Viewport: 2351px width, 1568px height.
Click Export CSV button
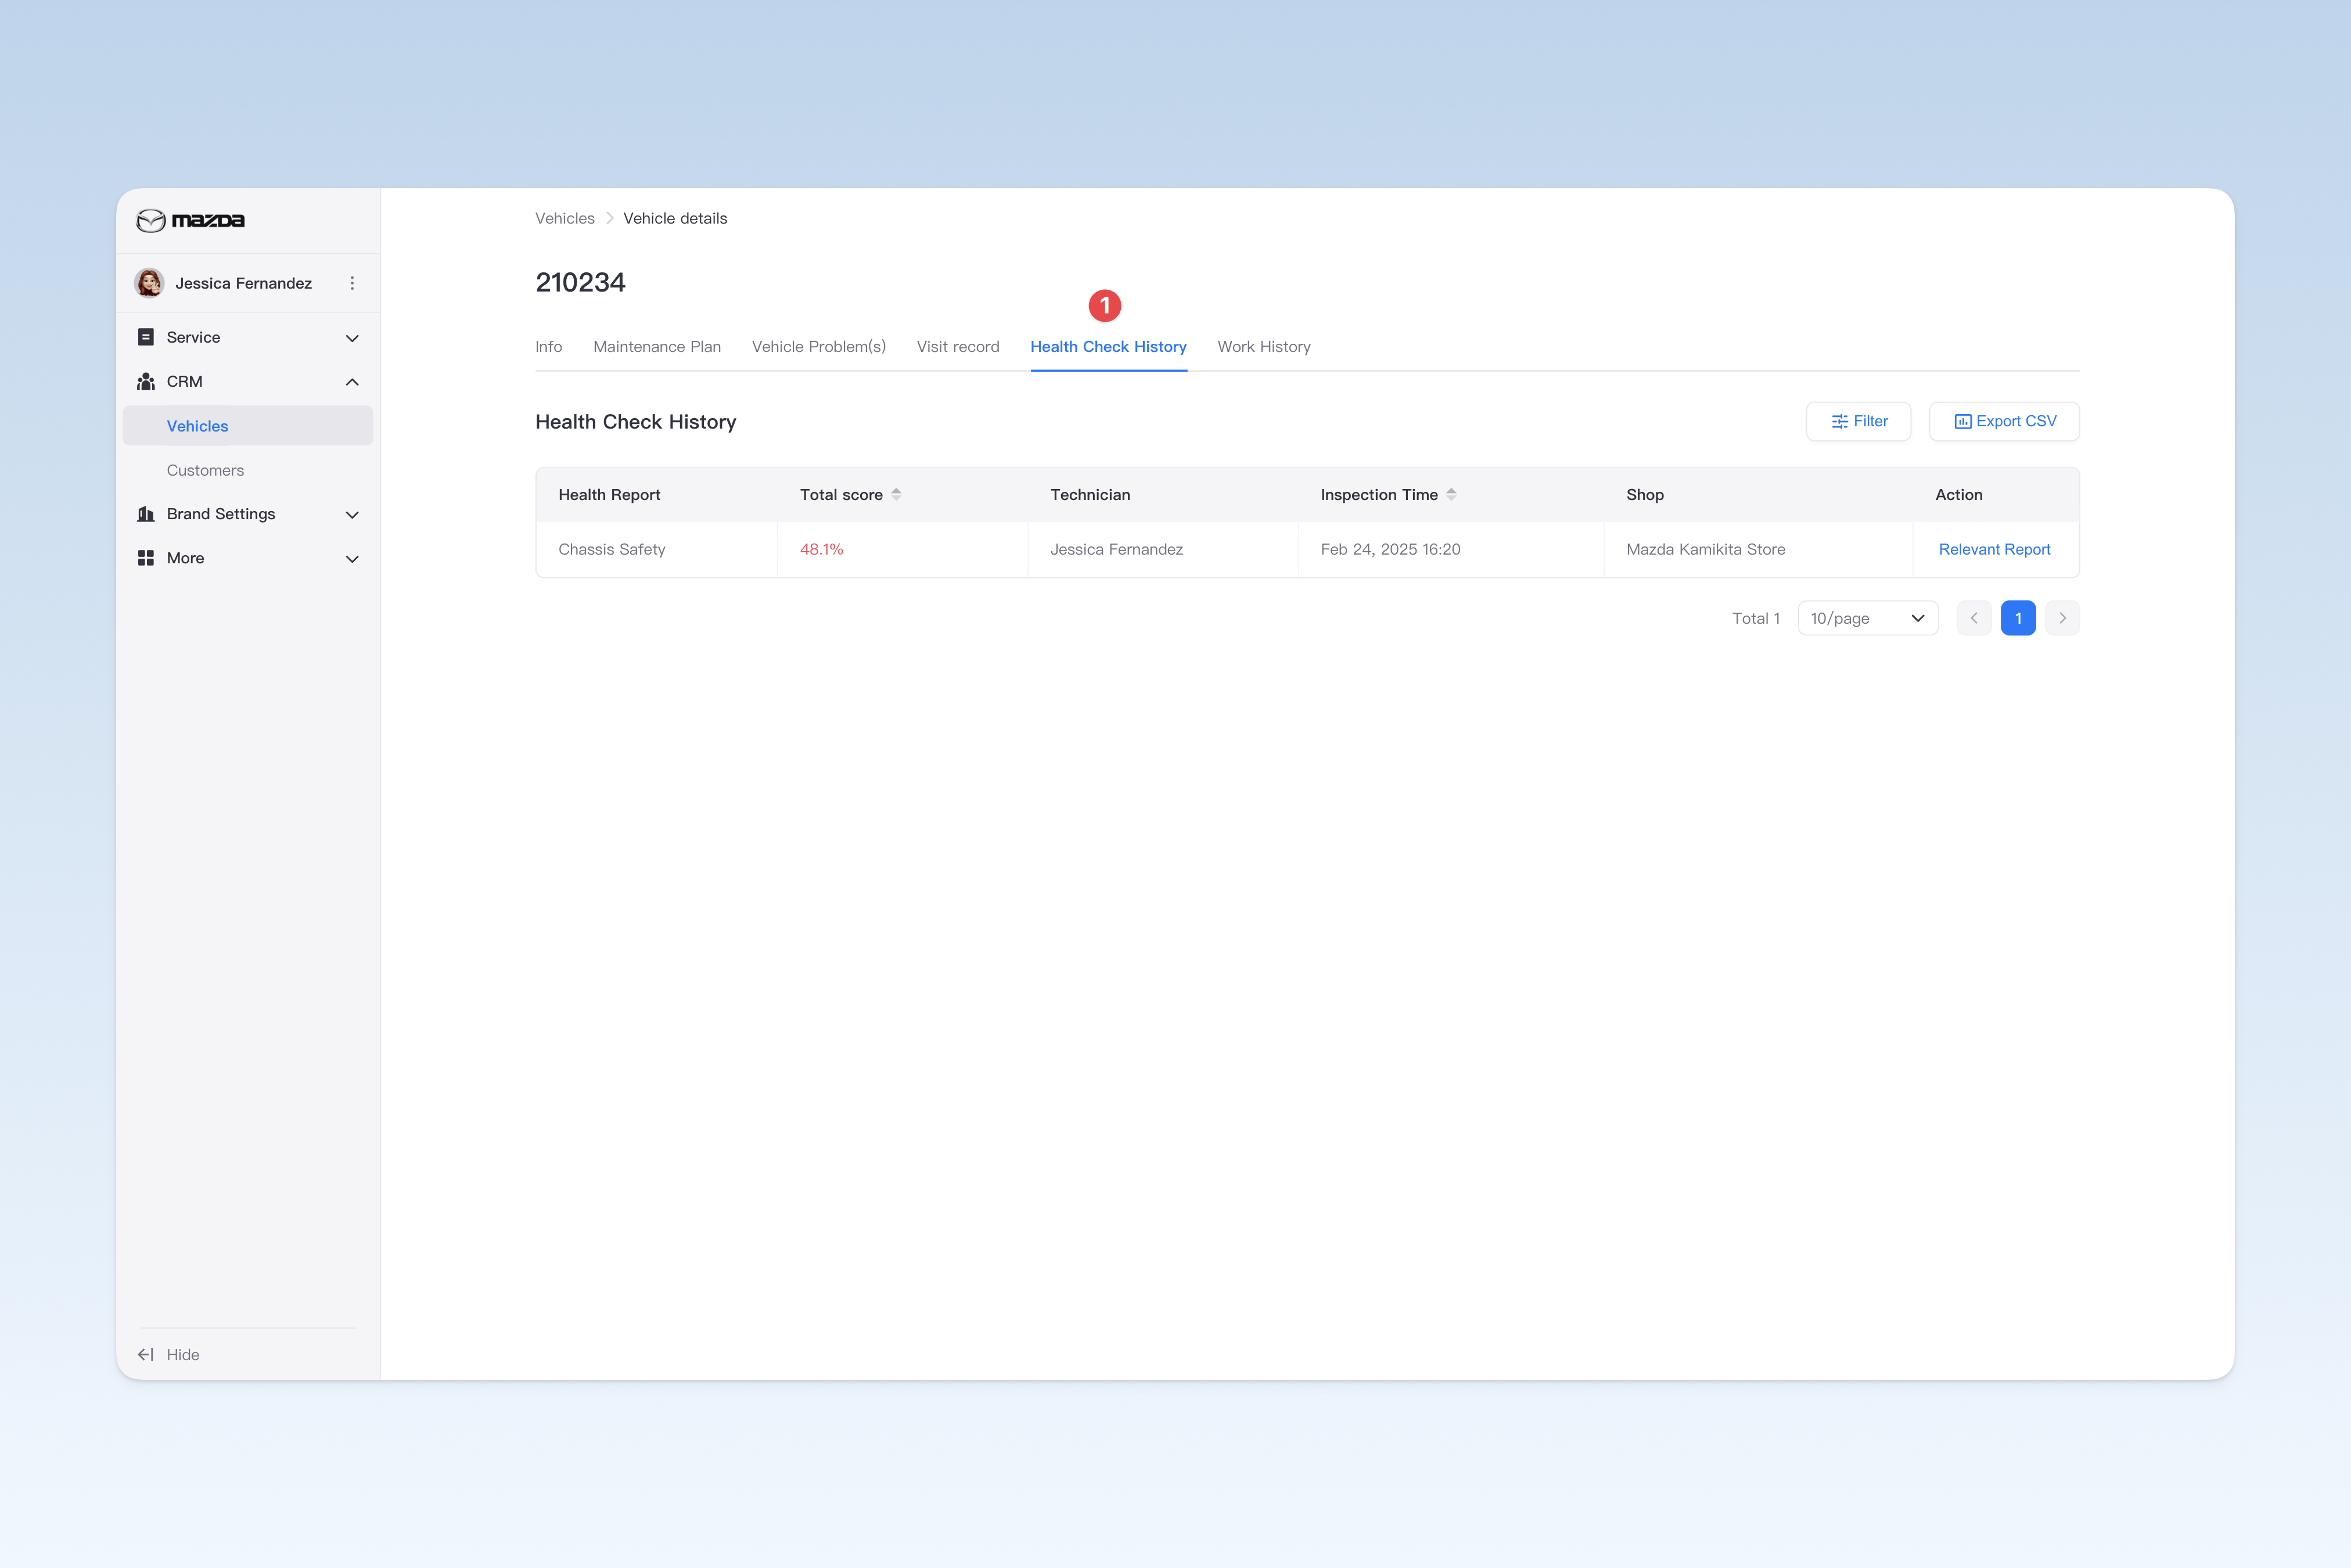coord(2004,421)
